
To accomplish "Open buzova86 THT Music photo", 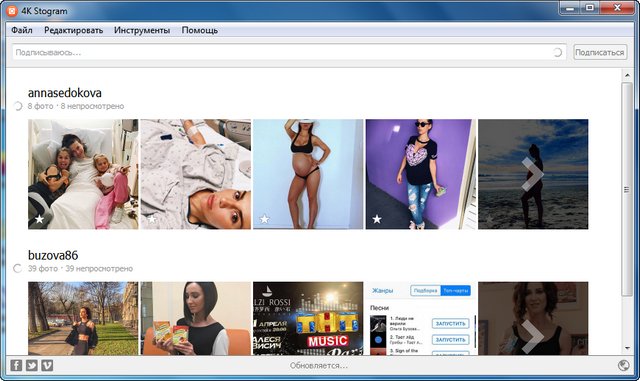I will click(308, 318).
